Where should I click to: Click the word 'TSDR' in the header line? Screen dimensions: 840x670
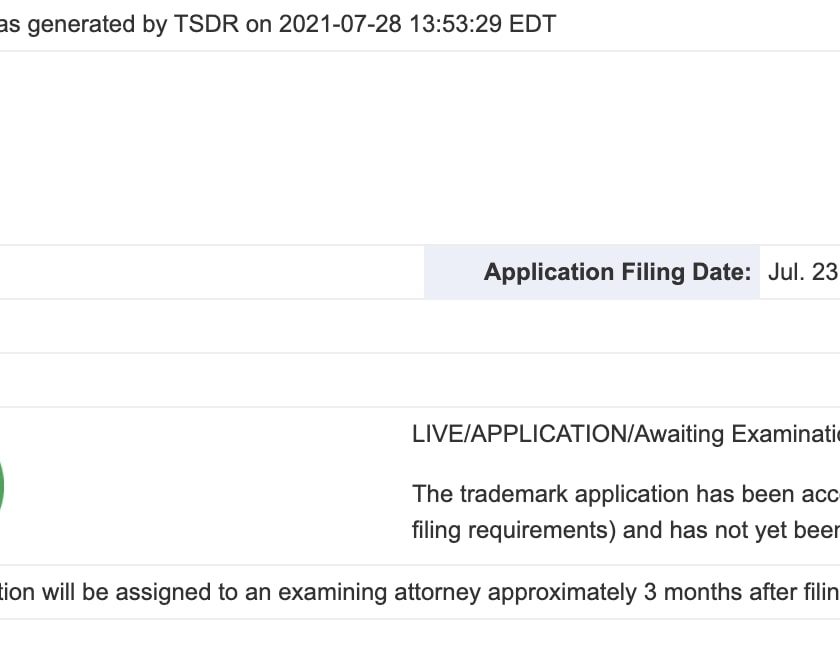tap(206, 24)
